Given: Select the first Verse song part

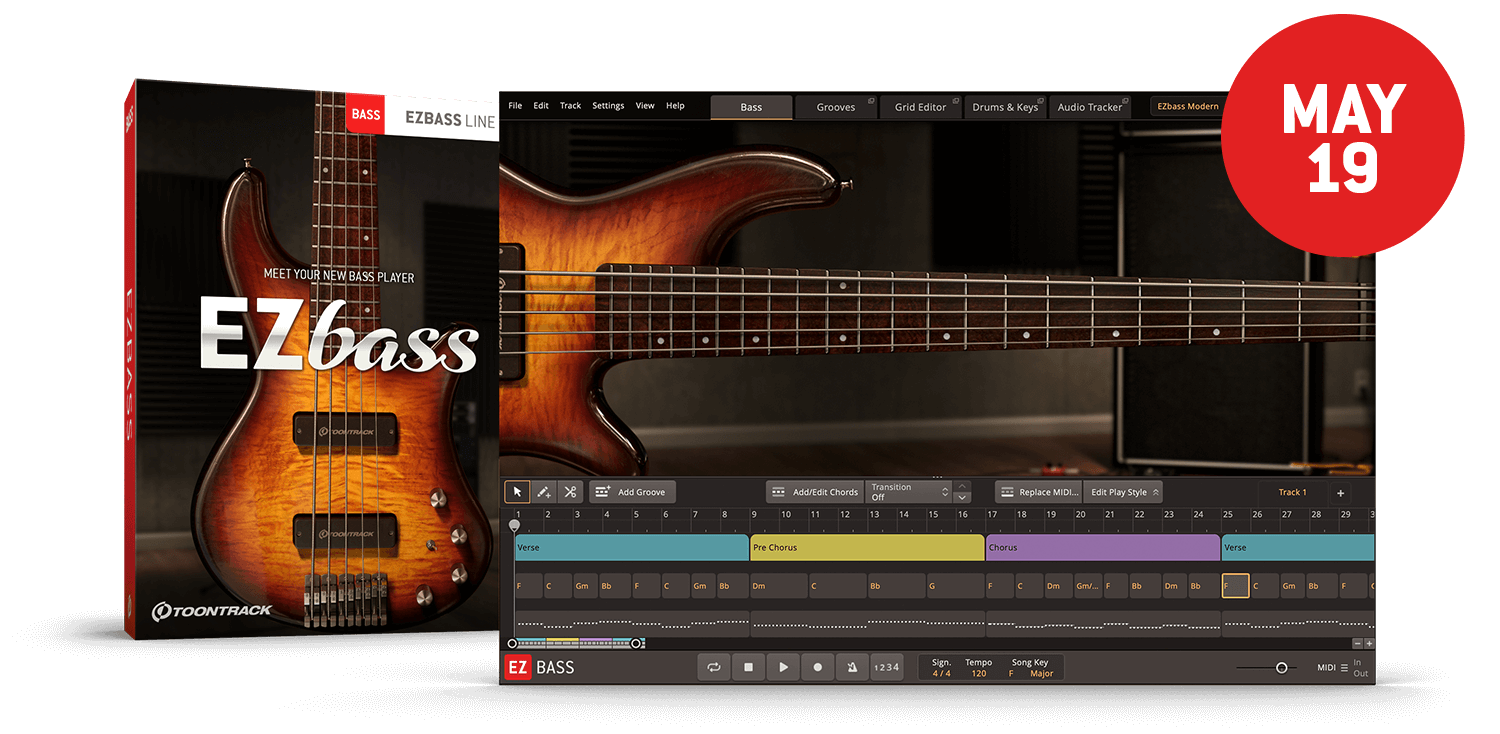Looking at the screenshot, I should tap(632, 547).
